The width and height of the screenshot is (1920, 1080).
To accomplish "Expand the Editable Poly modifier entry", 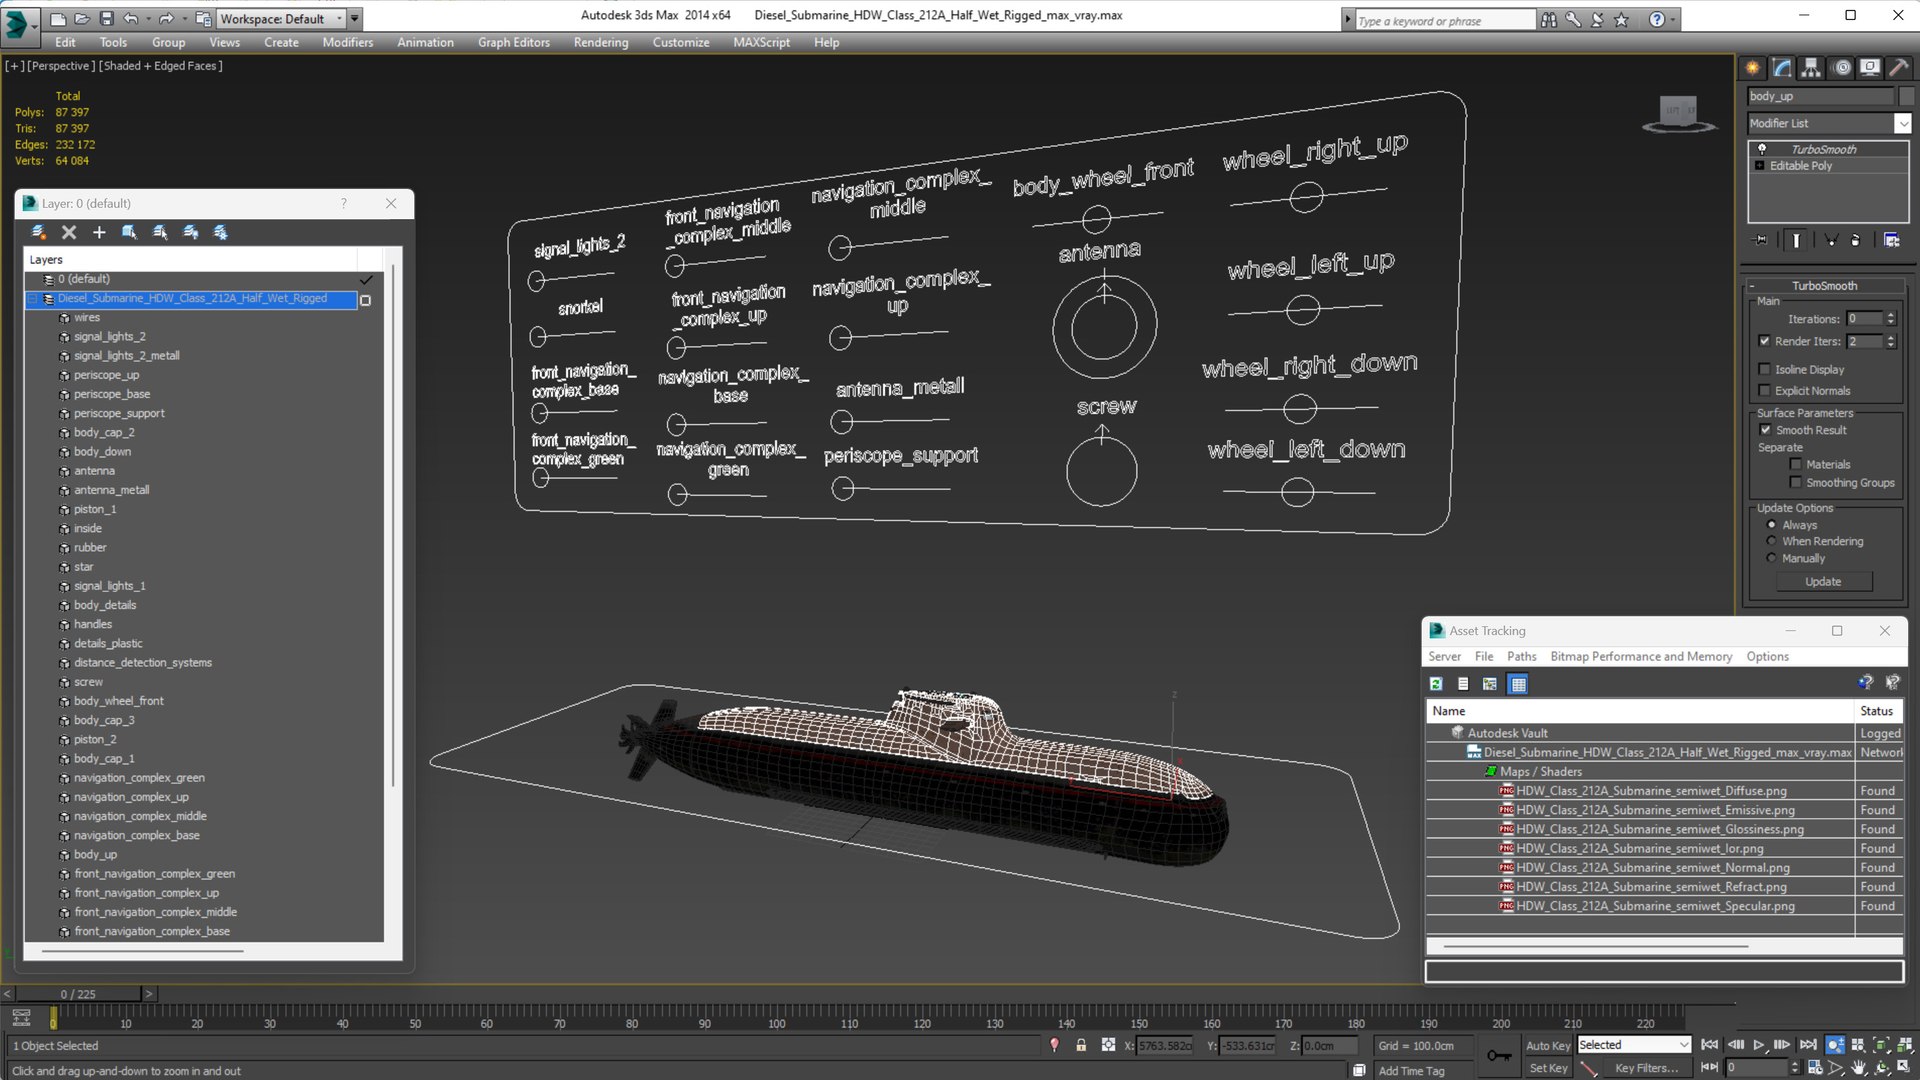I will click(1760, 166).
